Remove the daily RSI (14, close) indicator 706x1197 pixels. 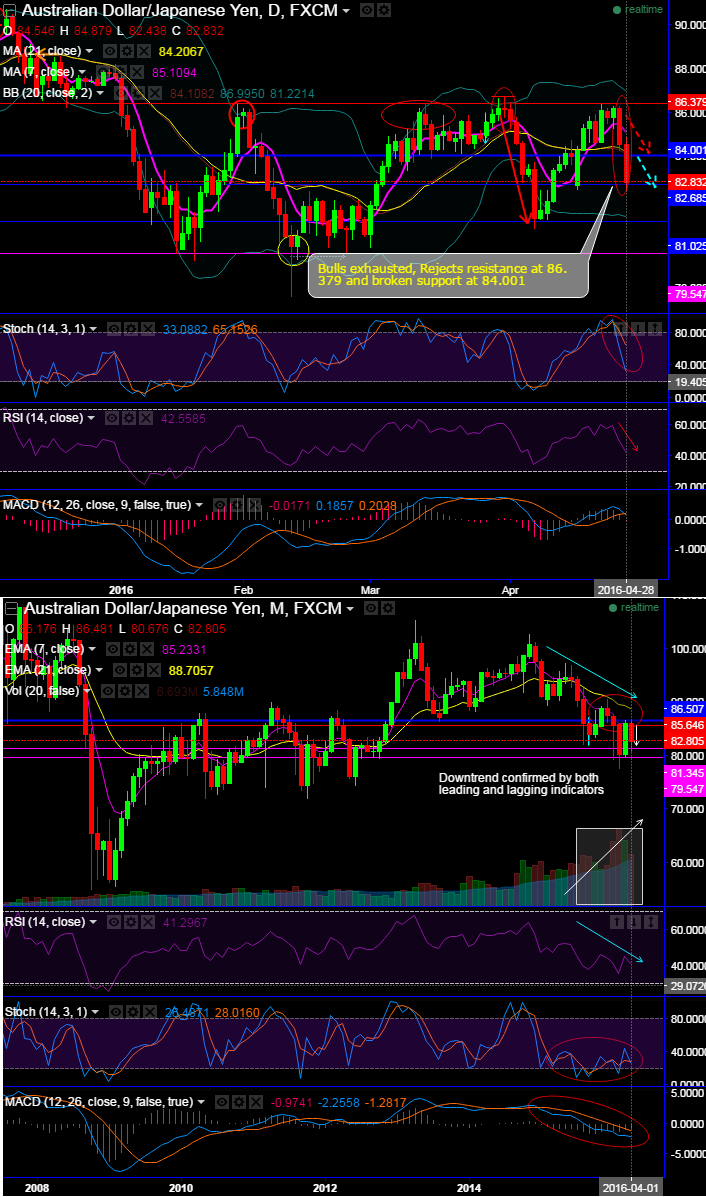pyautogui.click(x=144, y=418)
